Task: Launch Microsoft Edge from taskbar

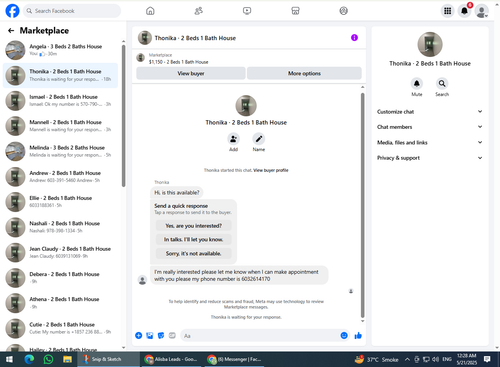Action: point(29,359)
